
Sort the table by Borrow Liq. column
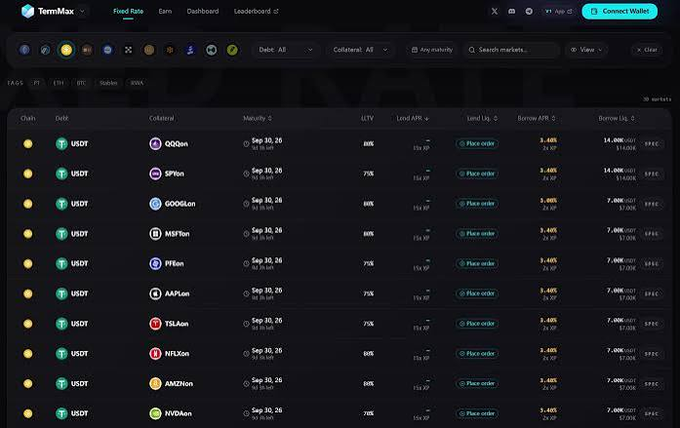pyautogui.click(x=617, y=118)
